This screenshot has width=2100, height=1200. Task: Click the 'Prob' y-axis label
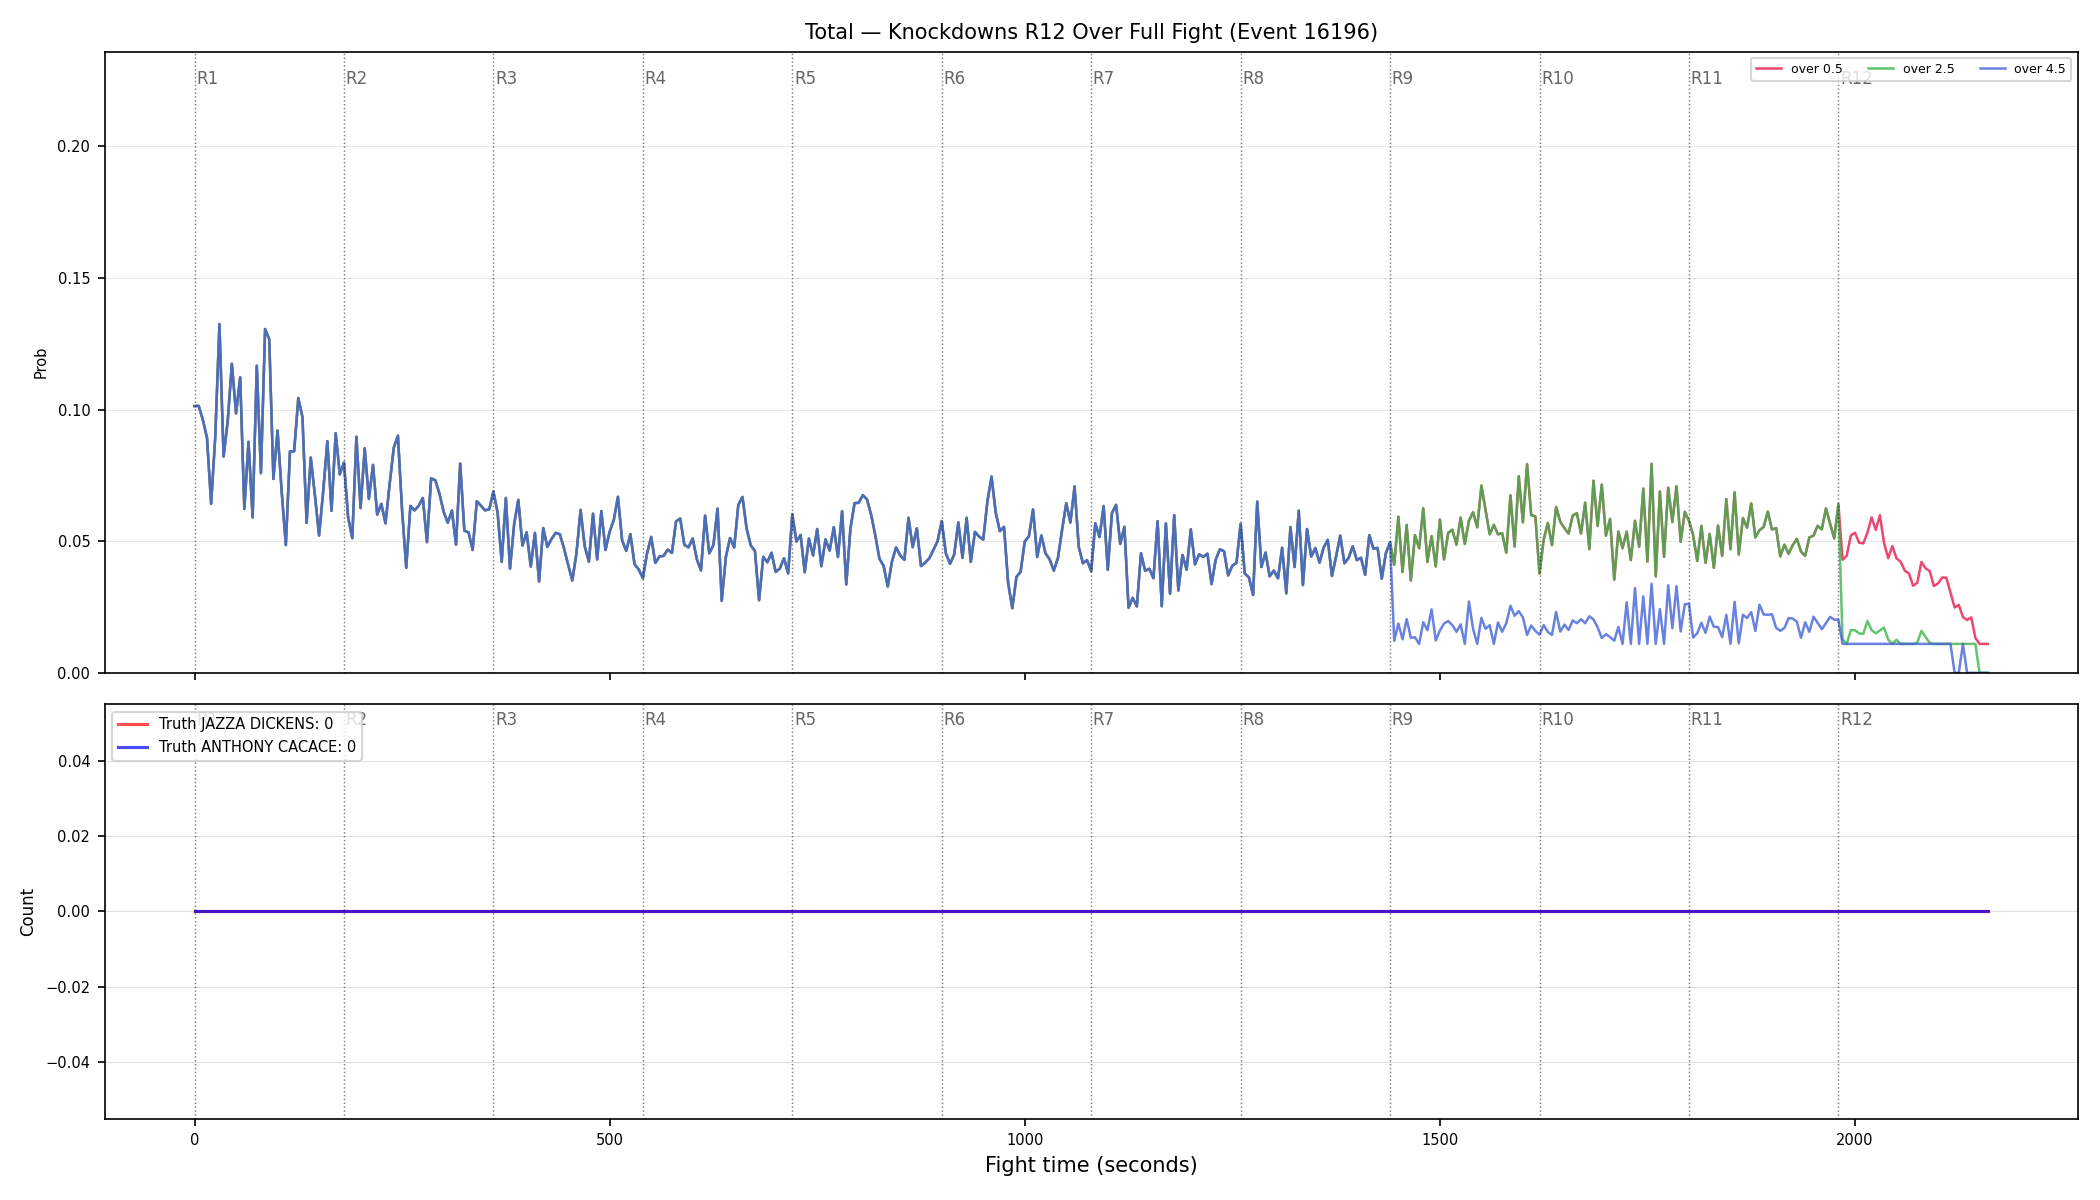coord(41,363)
